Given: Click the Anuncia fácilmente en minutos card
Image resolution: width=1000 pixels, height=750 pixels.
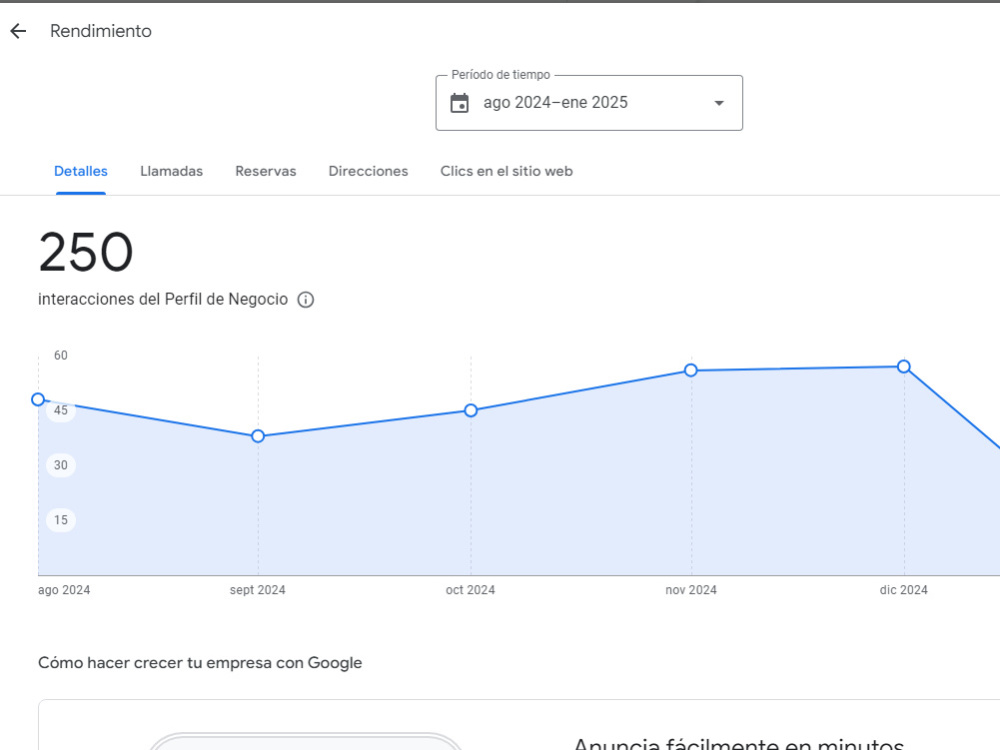Looking at the screenshot, I should click(x=519, y=725).
